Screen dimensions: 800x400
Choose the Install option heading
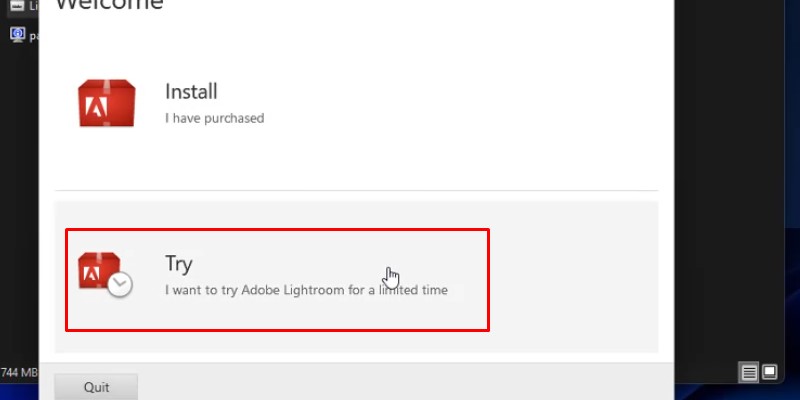pos(191,92)
